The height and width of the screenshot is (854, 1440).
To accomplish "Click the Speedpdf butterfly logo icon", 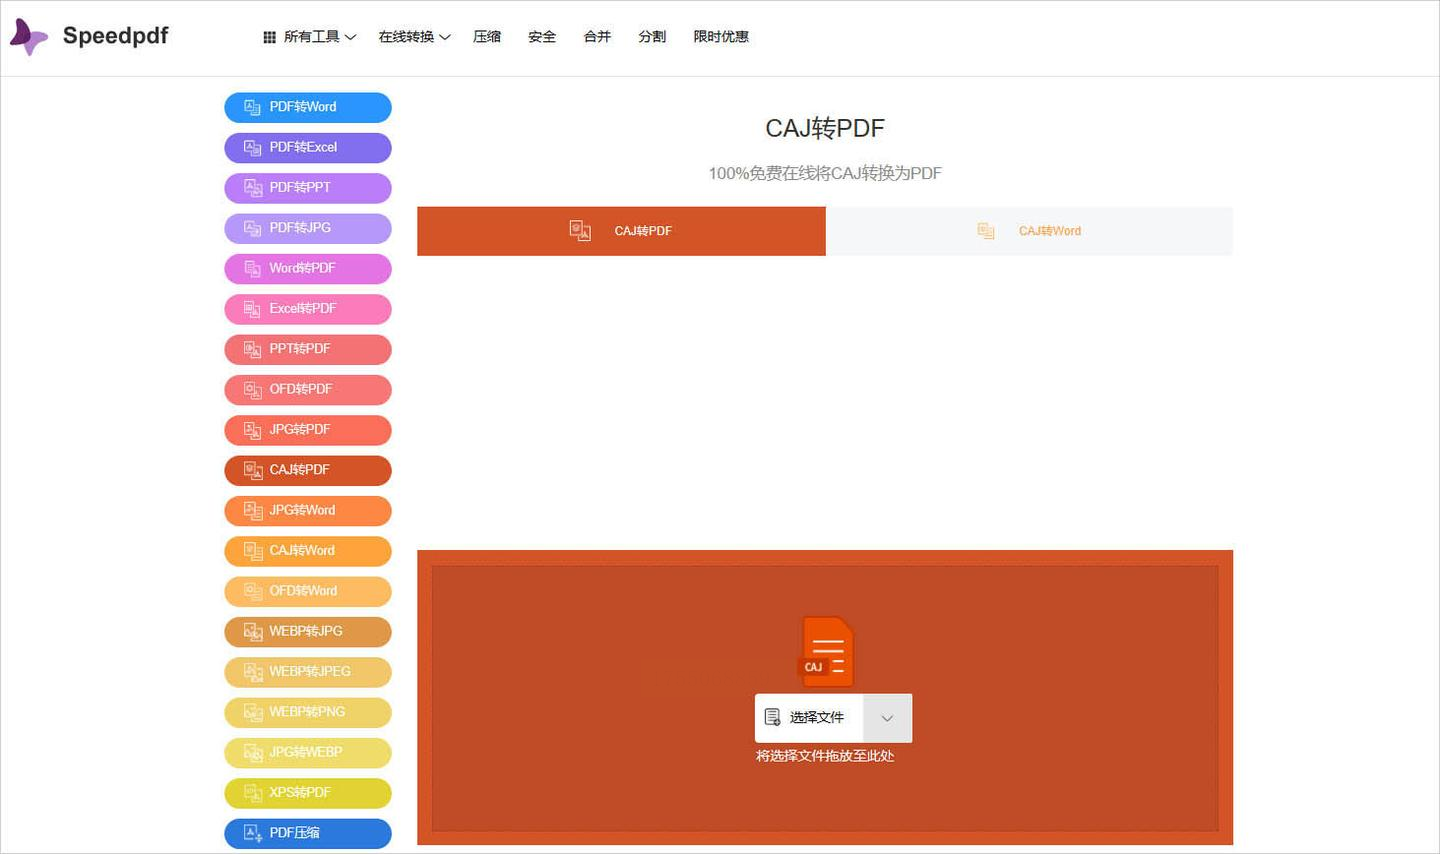I will click(x=28, y=36).
